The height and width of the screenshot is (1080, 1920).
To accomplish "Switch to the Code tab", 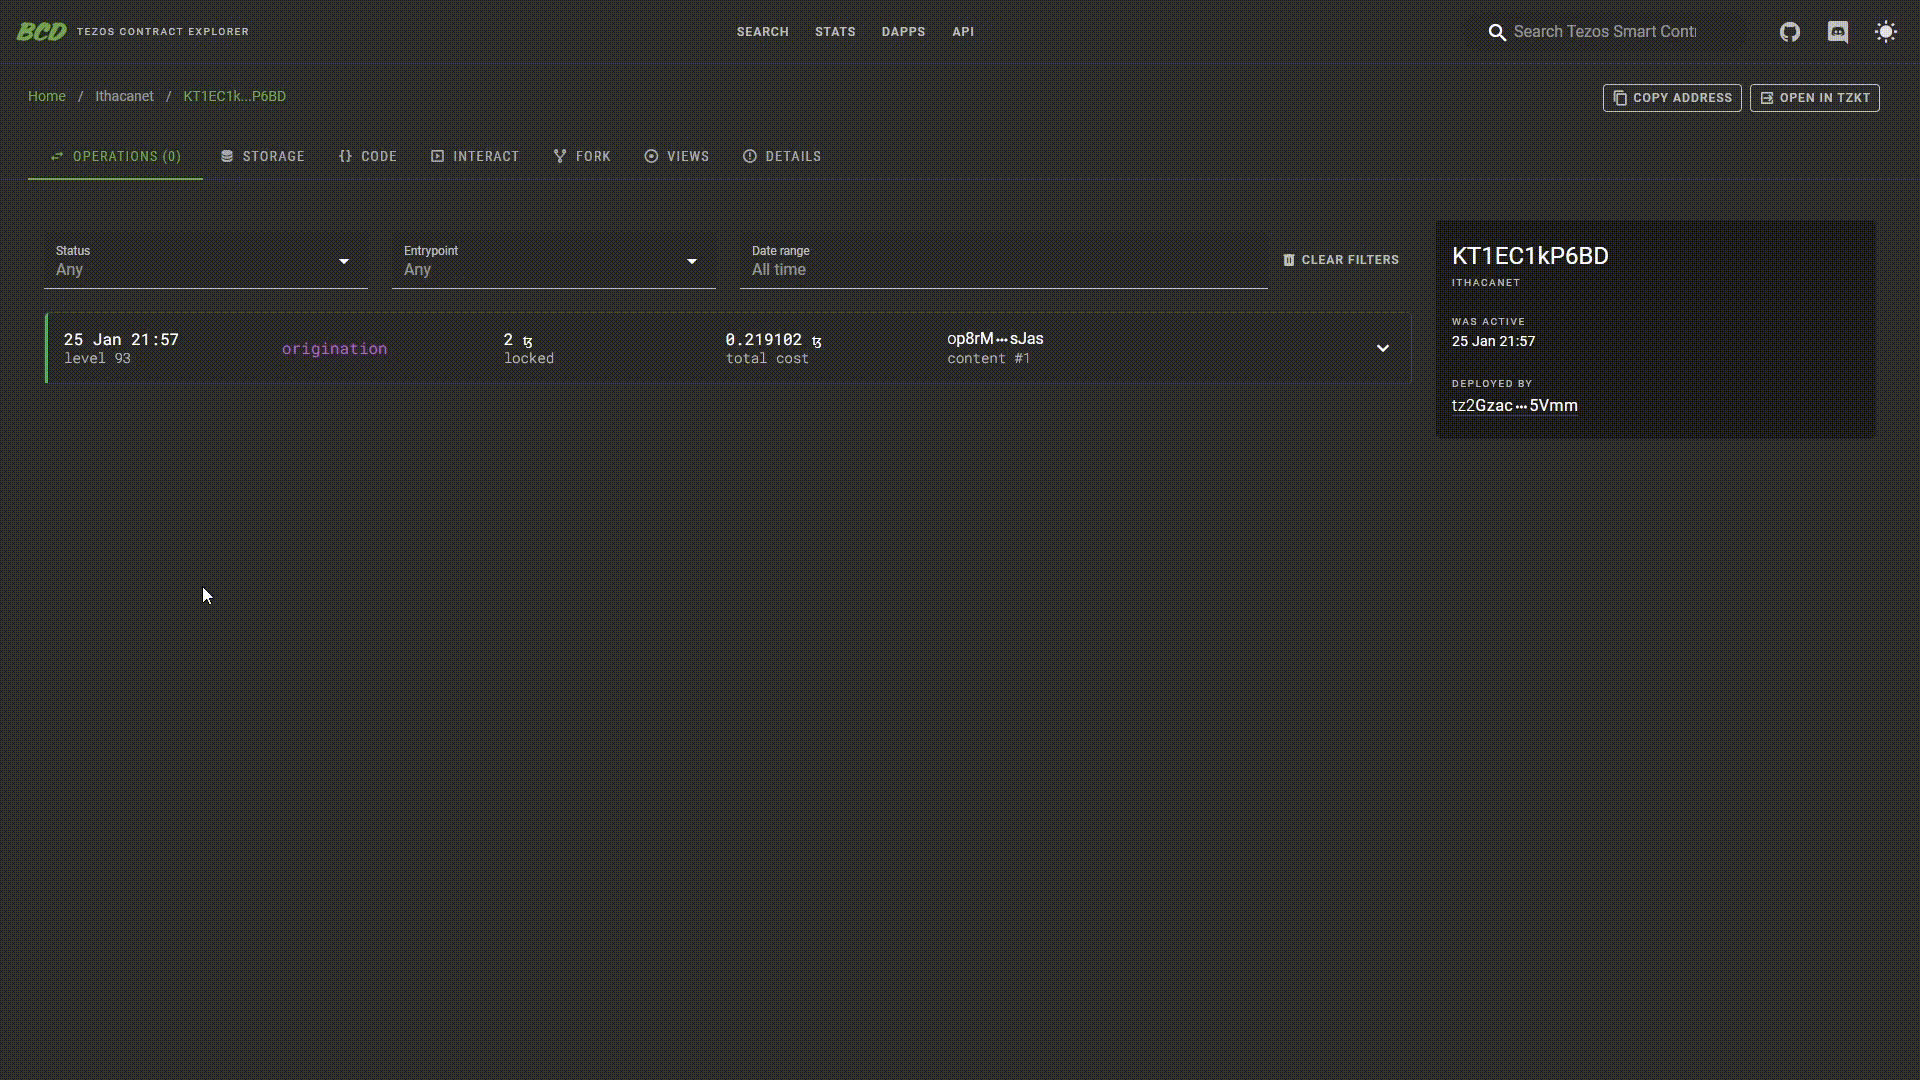I will pos(368,157).
